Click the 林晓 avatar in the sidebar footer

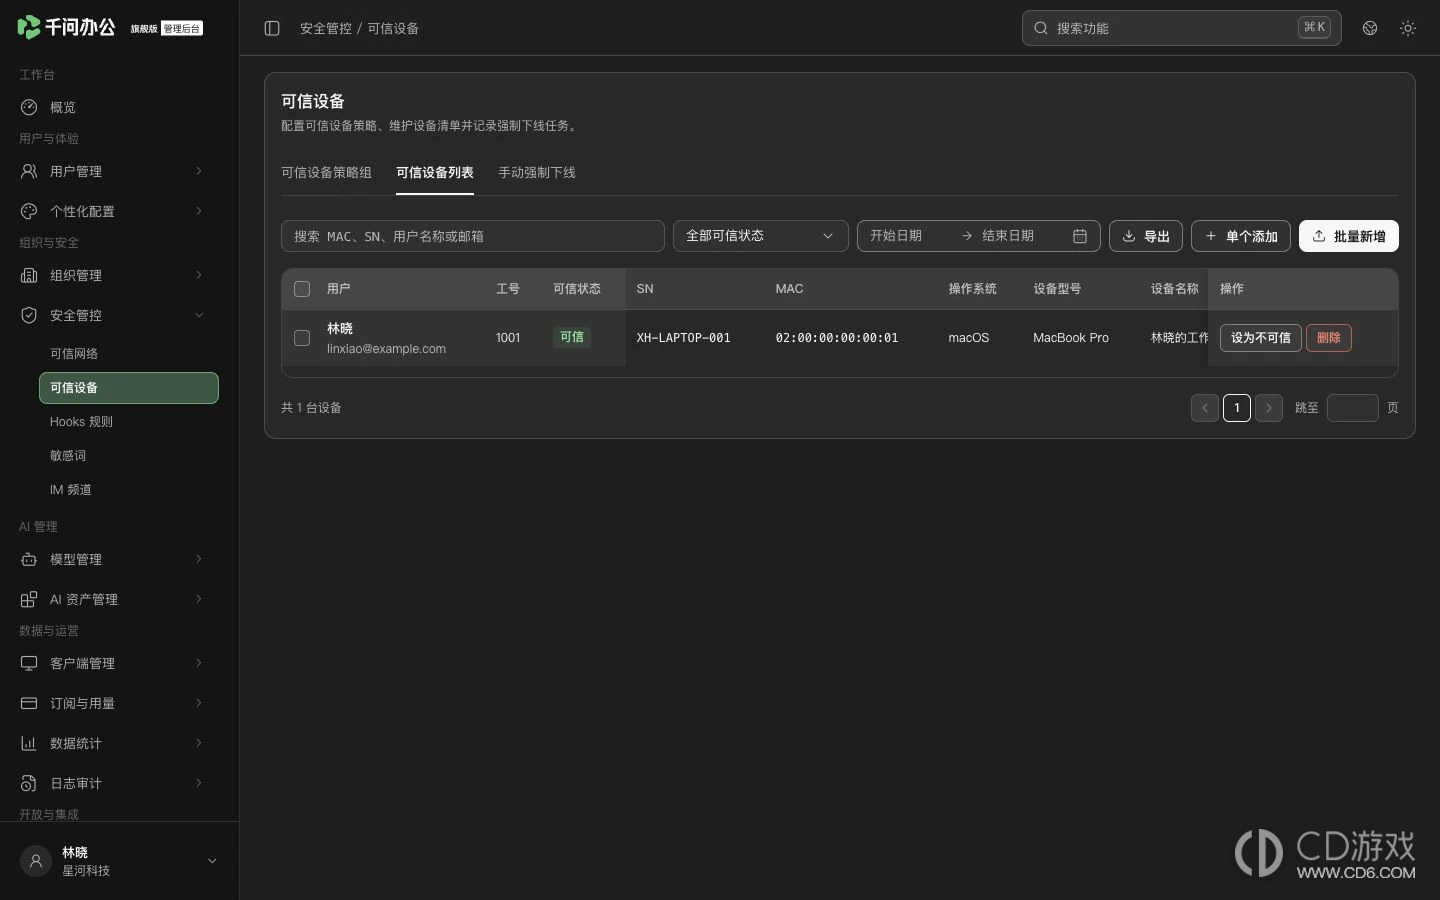tap(36, 861)
